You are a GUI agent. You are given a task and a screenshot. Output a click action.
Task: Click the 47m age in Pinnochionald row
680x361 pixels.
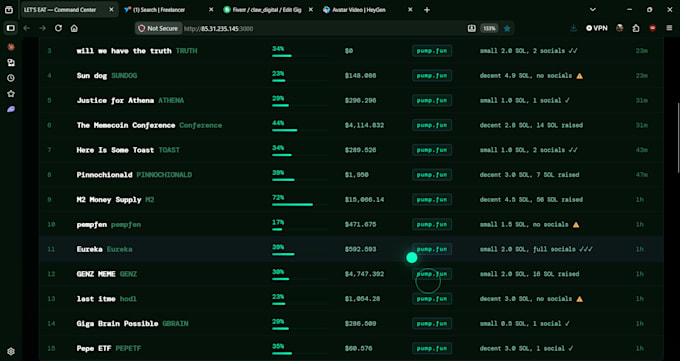pos(641,175)
